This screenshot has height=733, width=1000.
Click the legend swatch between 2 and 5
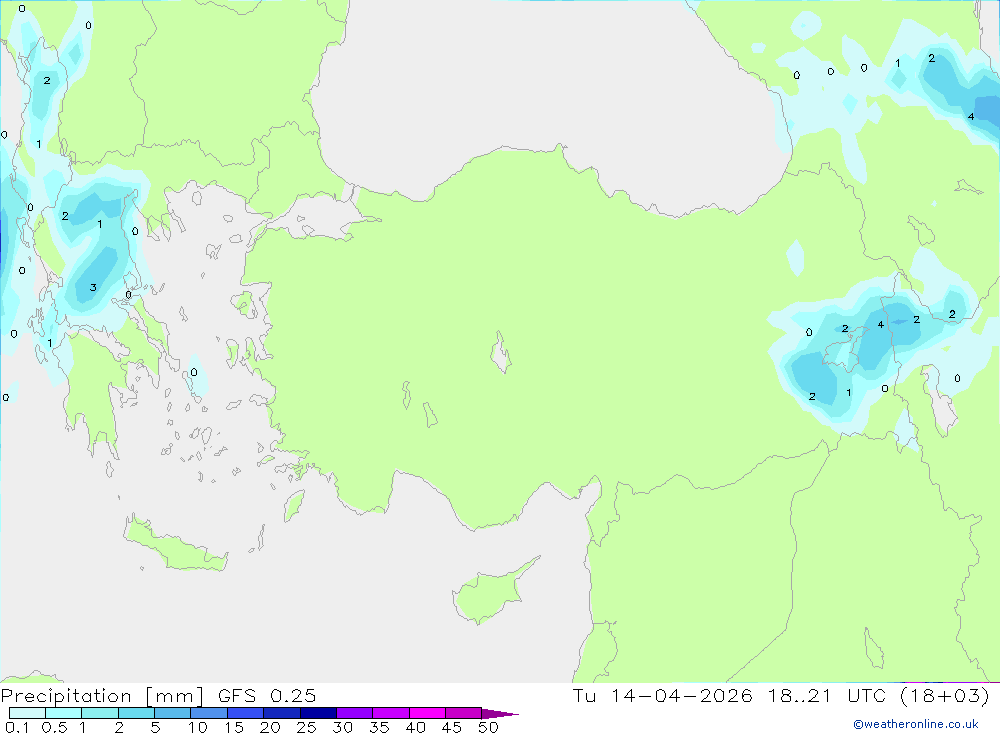[x=136, y=713]
